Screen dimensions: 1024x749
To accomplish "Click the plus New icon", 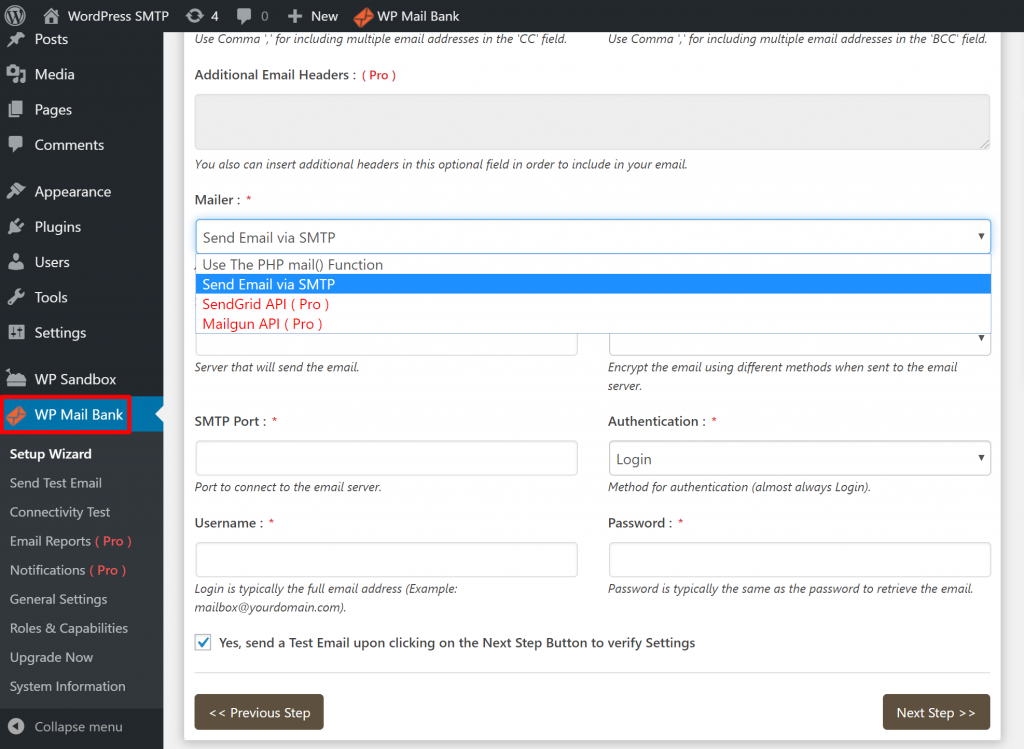I will (x=295, y=16).
